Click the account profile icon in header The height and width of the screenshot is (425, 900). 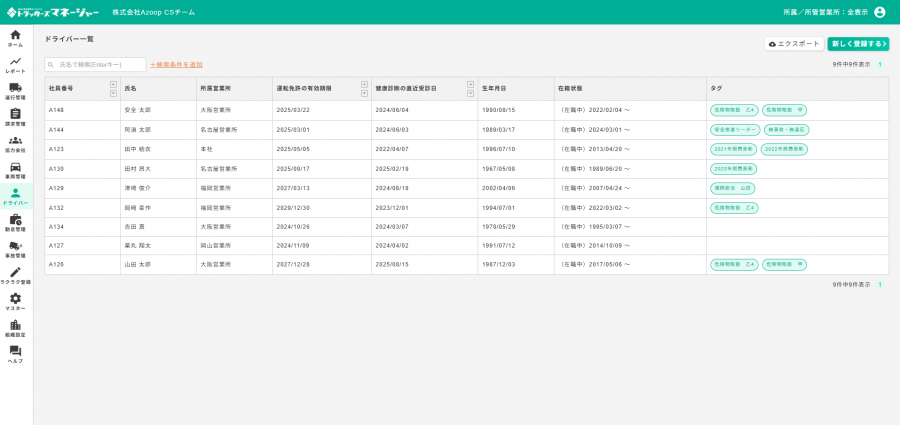(880, 12)
